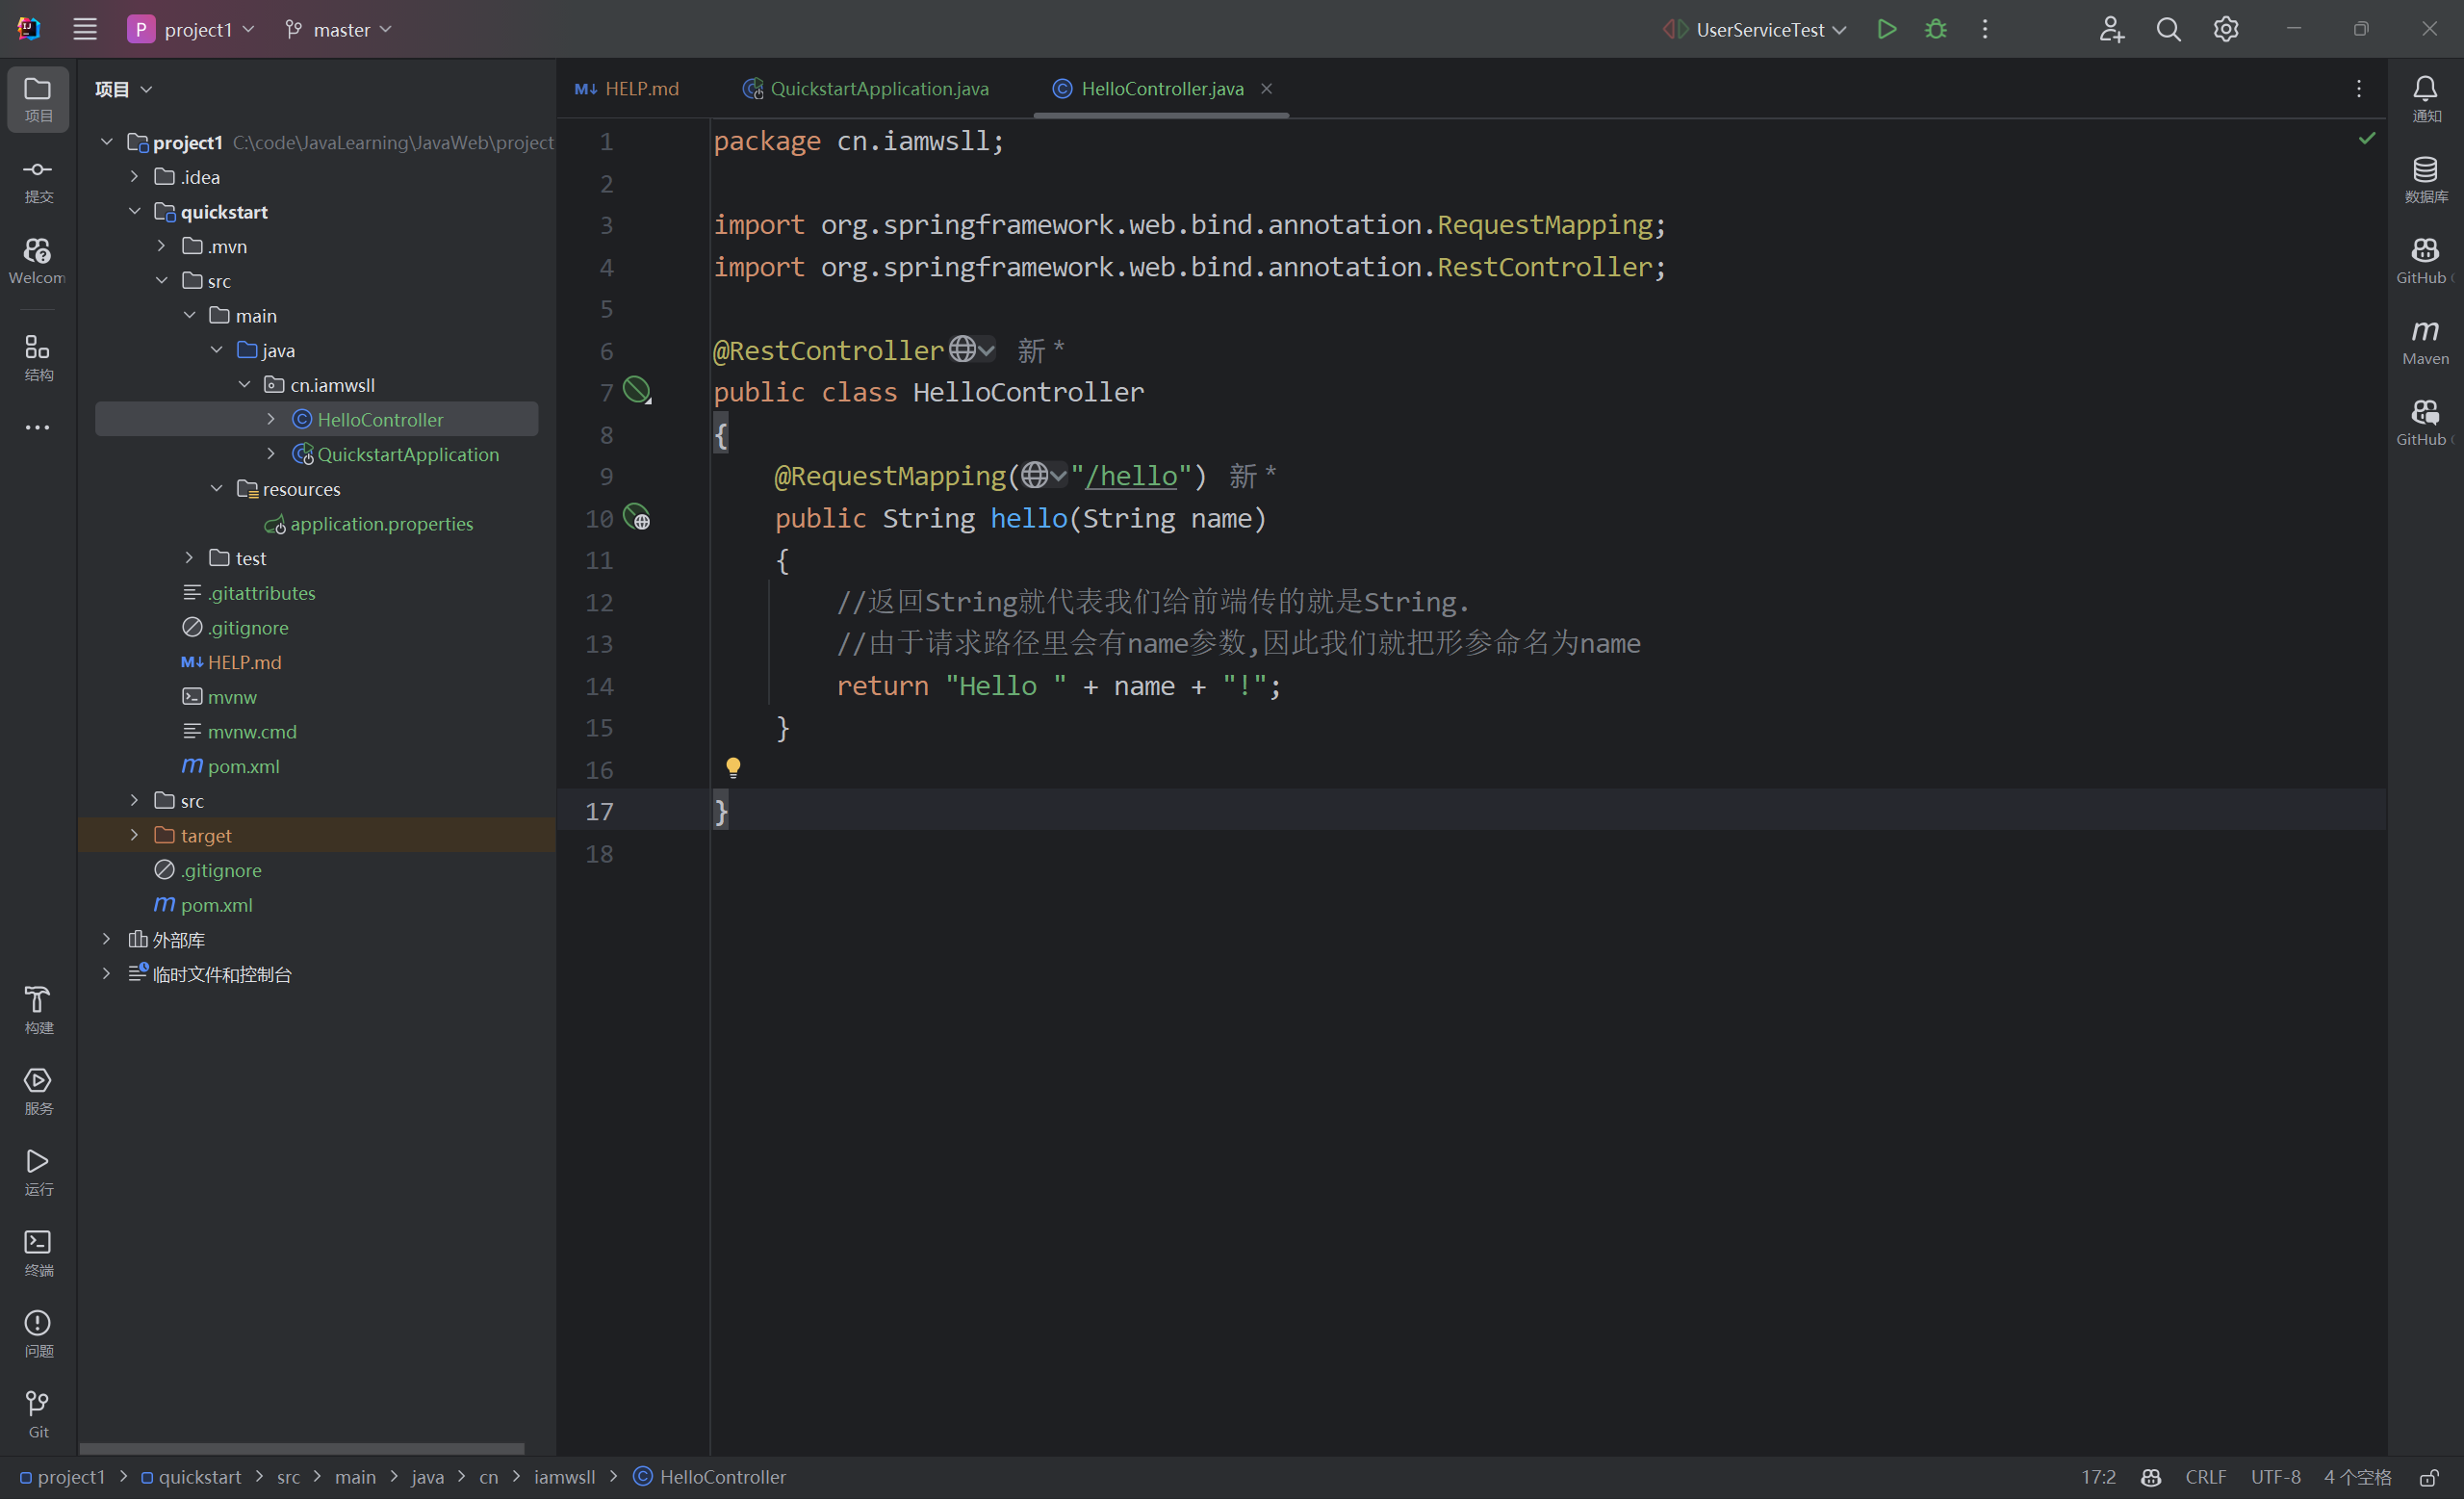The width and height of the screenshot is (2464, 1500).
Task: Toggle the Project panel sidebar button
Action: click(38, 98)
